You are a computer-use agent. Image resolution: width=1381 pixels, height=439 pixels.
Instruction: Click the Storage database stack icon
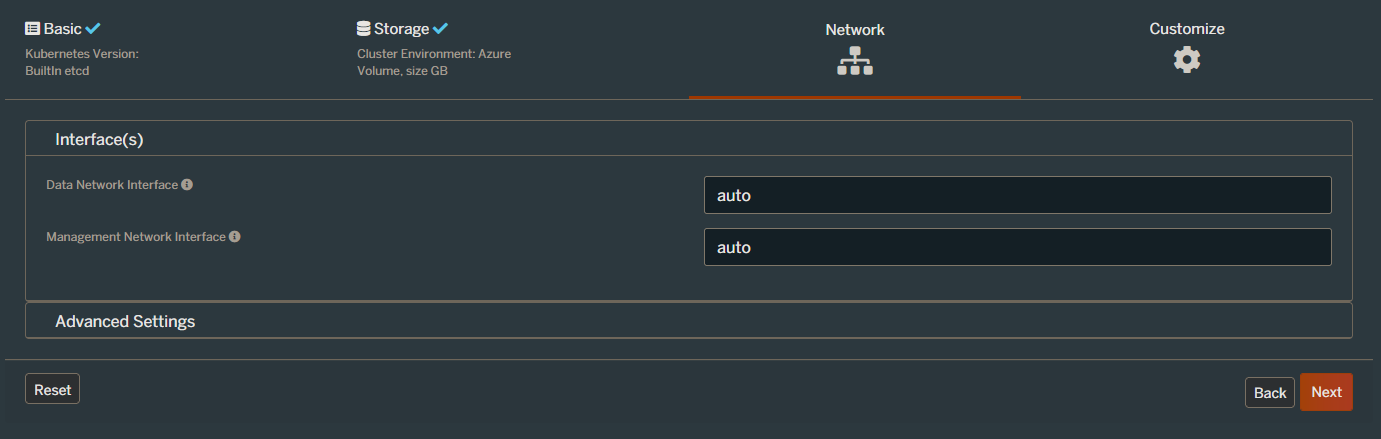point(363,29)
